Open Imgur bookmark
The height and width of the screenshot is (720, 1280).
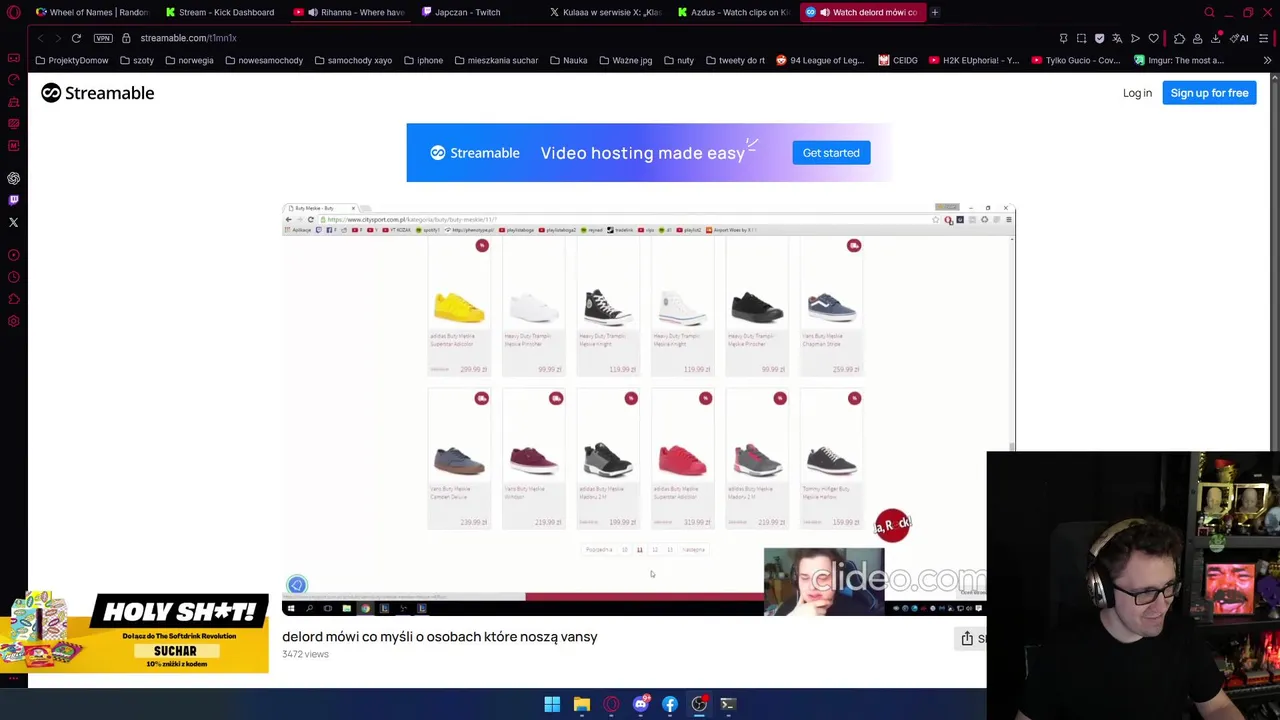[1179, 60]
